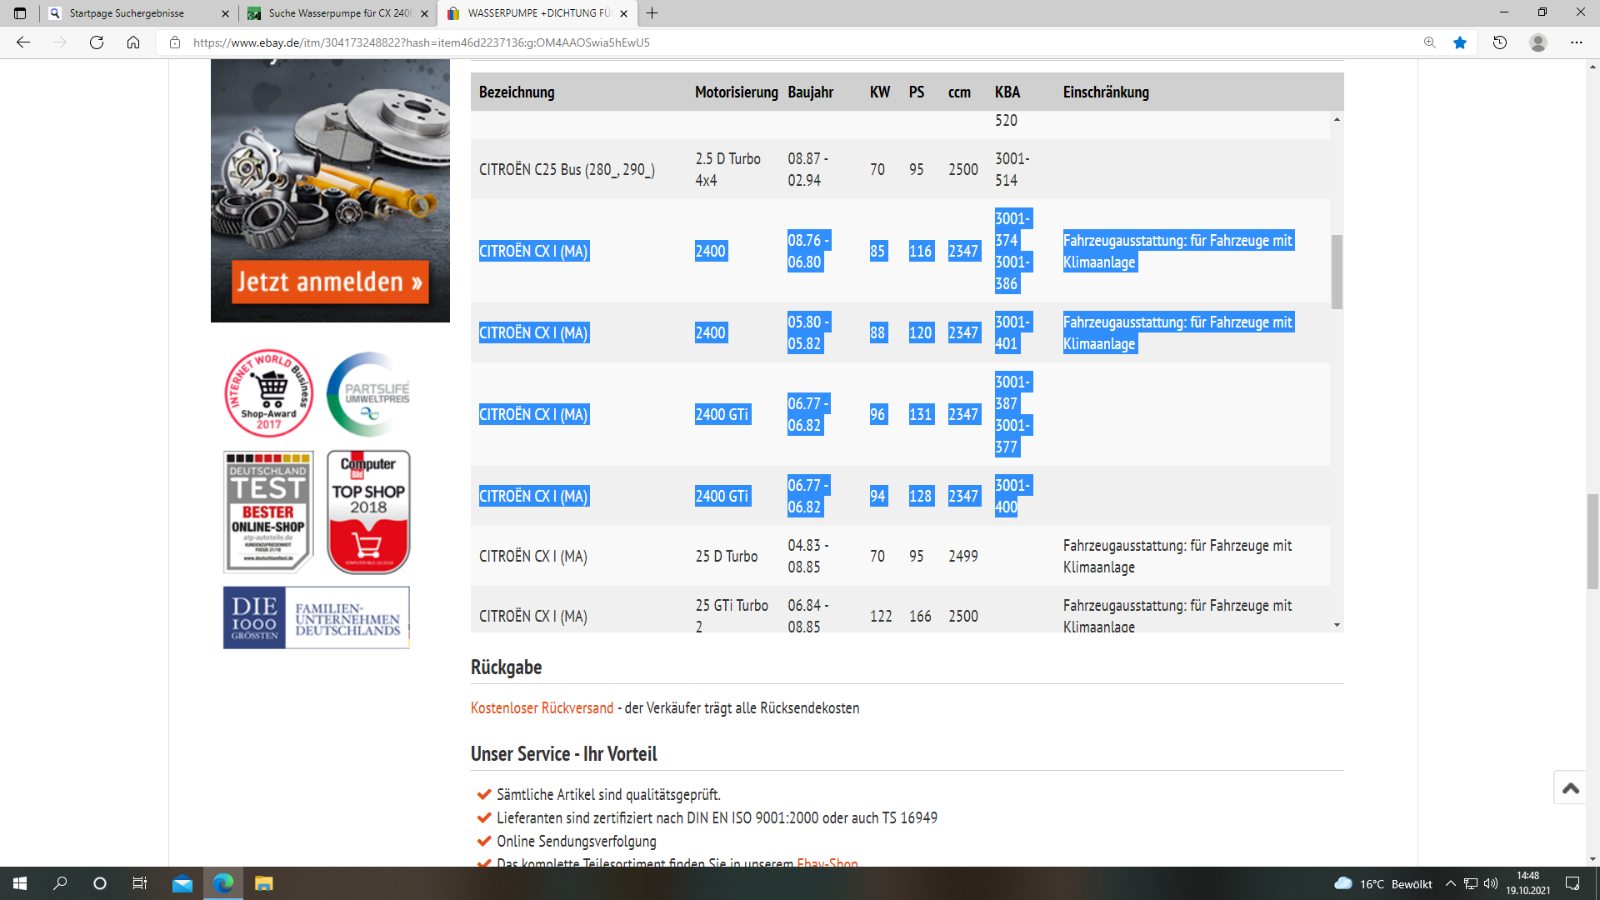Open the zoom indicator in address bar
Screen dimensions: 1600x900
click(x=1430, y=42)
